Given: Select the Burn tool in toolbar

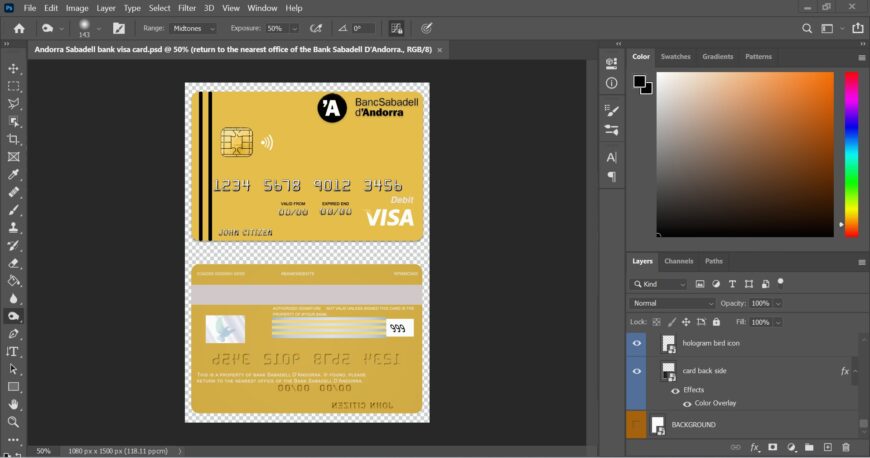Looking at the screenshot, I should tap(13, 316).
